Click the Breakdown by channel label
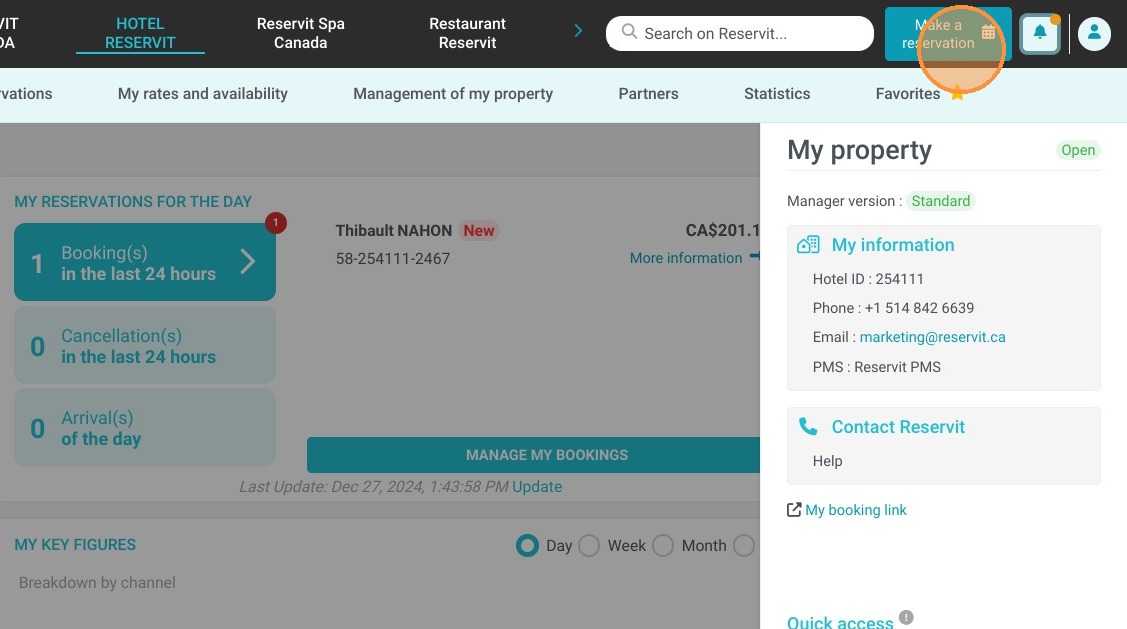The height and width of the screenshot is (629, 1127). point(97,583)
